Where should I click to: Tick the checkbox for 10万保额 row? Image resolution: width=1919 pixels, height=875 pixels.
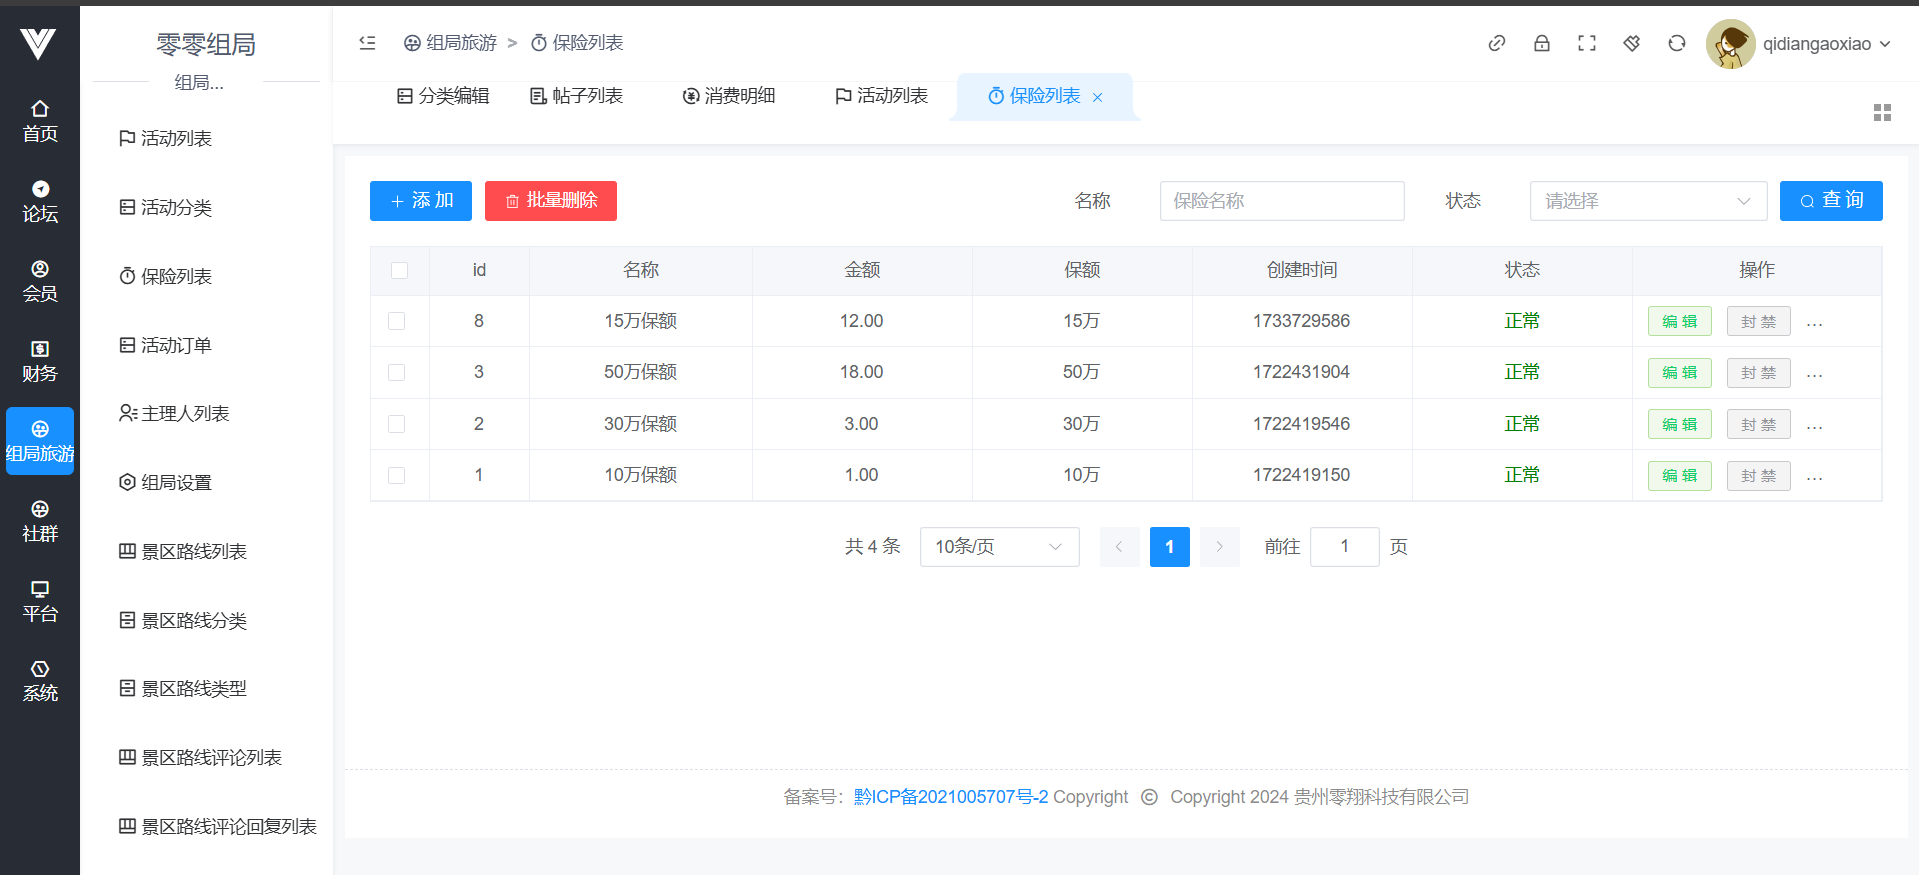(x=397, y=475)
